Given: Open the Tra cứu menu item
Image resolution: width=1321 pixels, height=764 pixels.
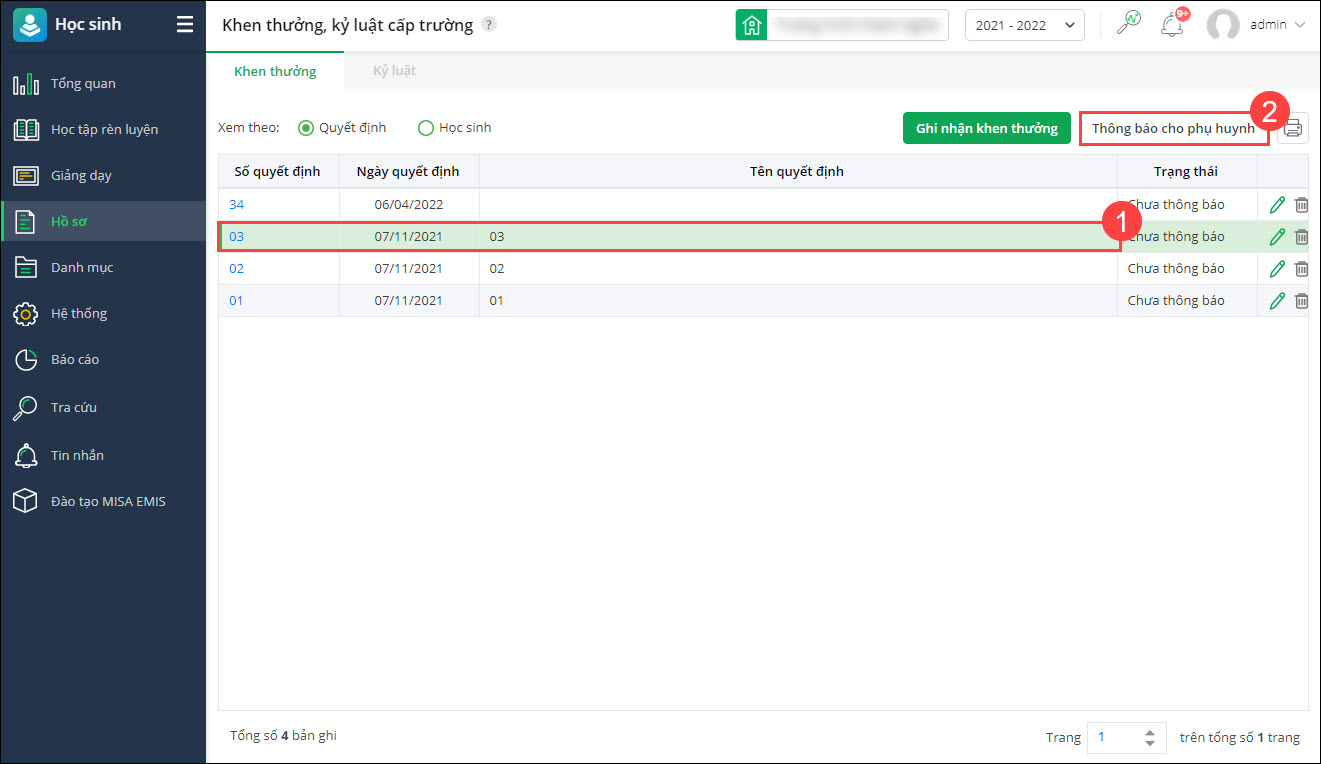Looking at the screenshot, I should pyautogui.click(x=103, y=408).
